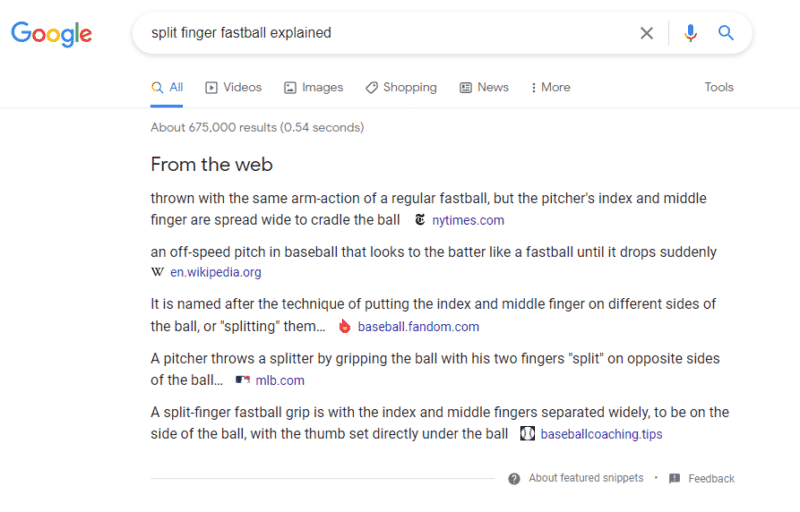The image size is (800, 512).
Task: Click the baseballcoaching.tips favicon
Action: click(528, 434)
